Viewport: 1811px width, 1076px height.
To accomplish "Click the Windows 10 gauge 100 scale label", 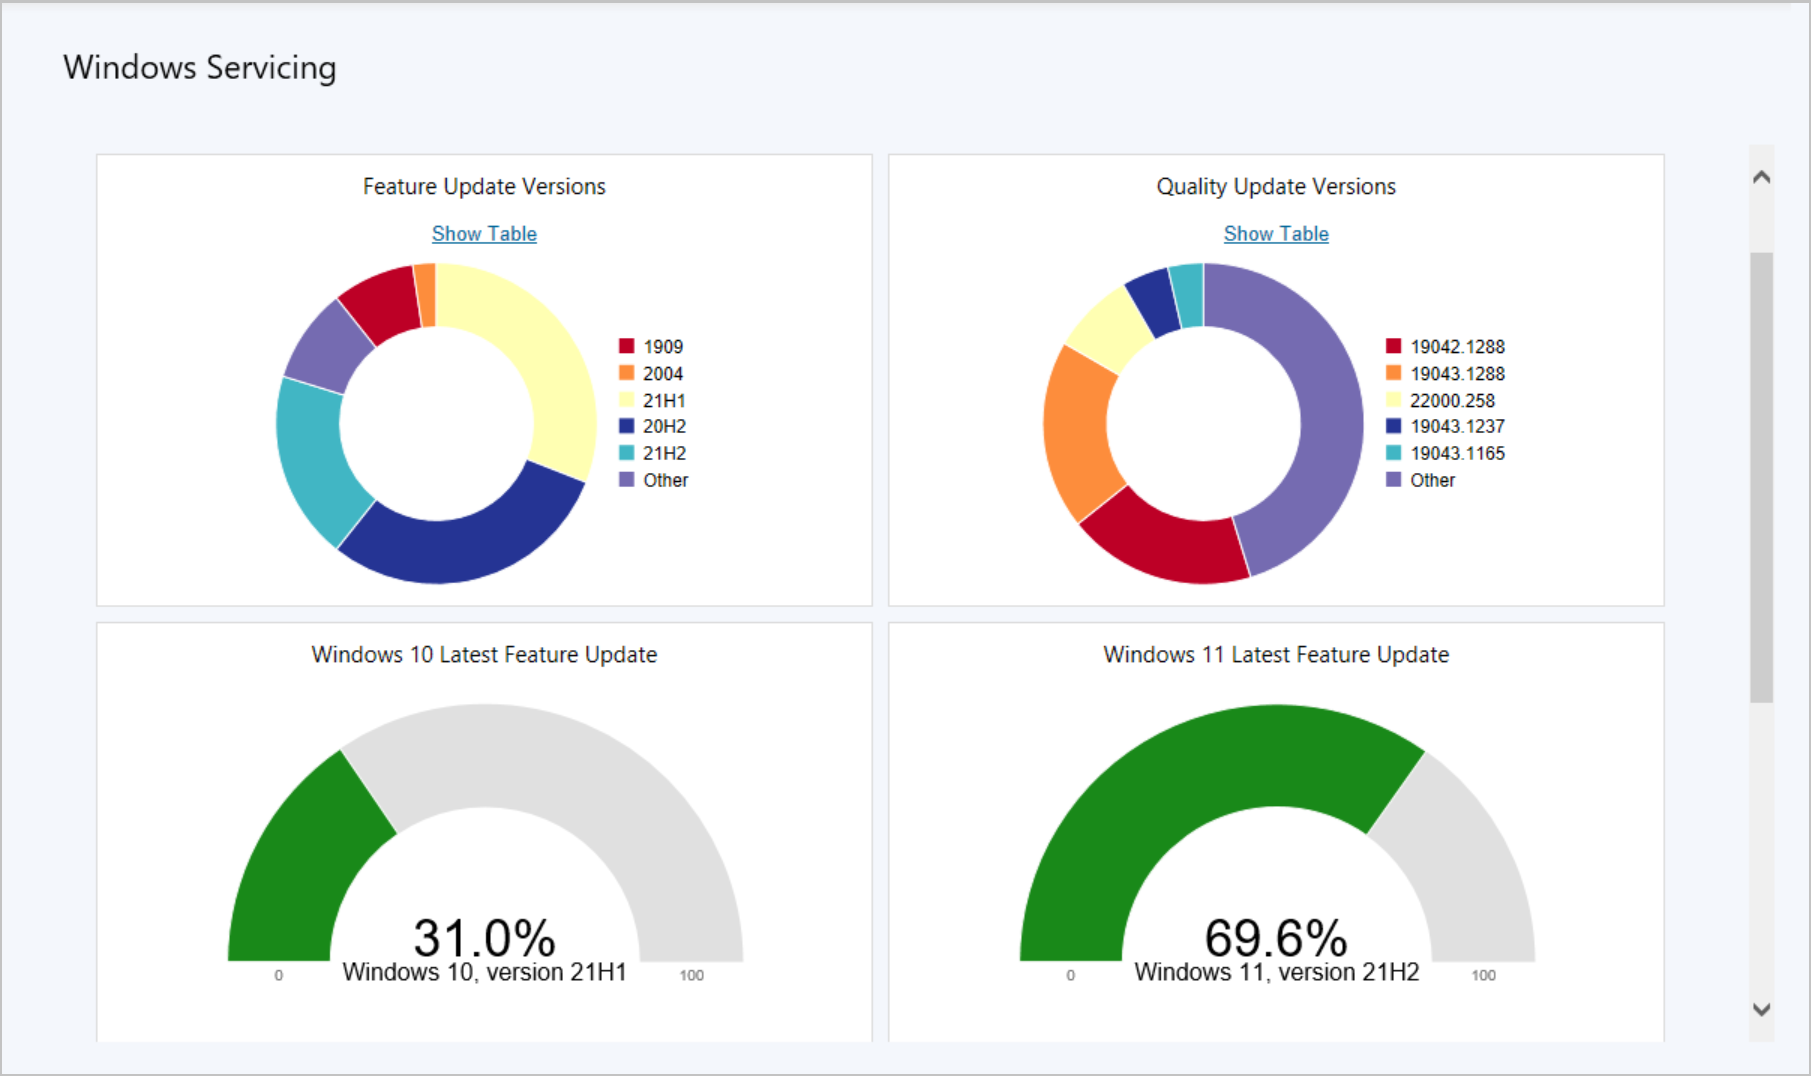I will tap(692, 975).
